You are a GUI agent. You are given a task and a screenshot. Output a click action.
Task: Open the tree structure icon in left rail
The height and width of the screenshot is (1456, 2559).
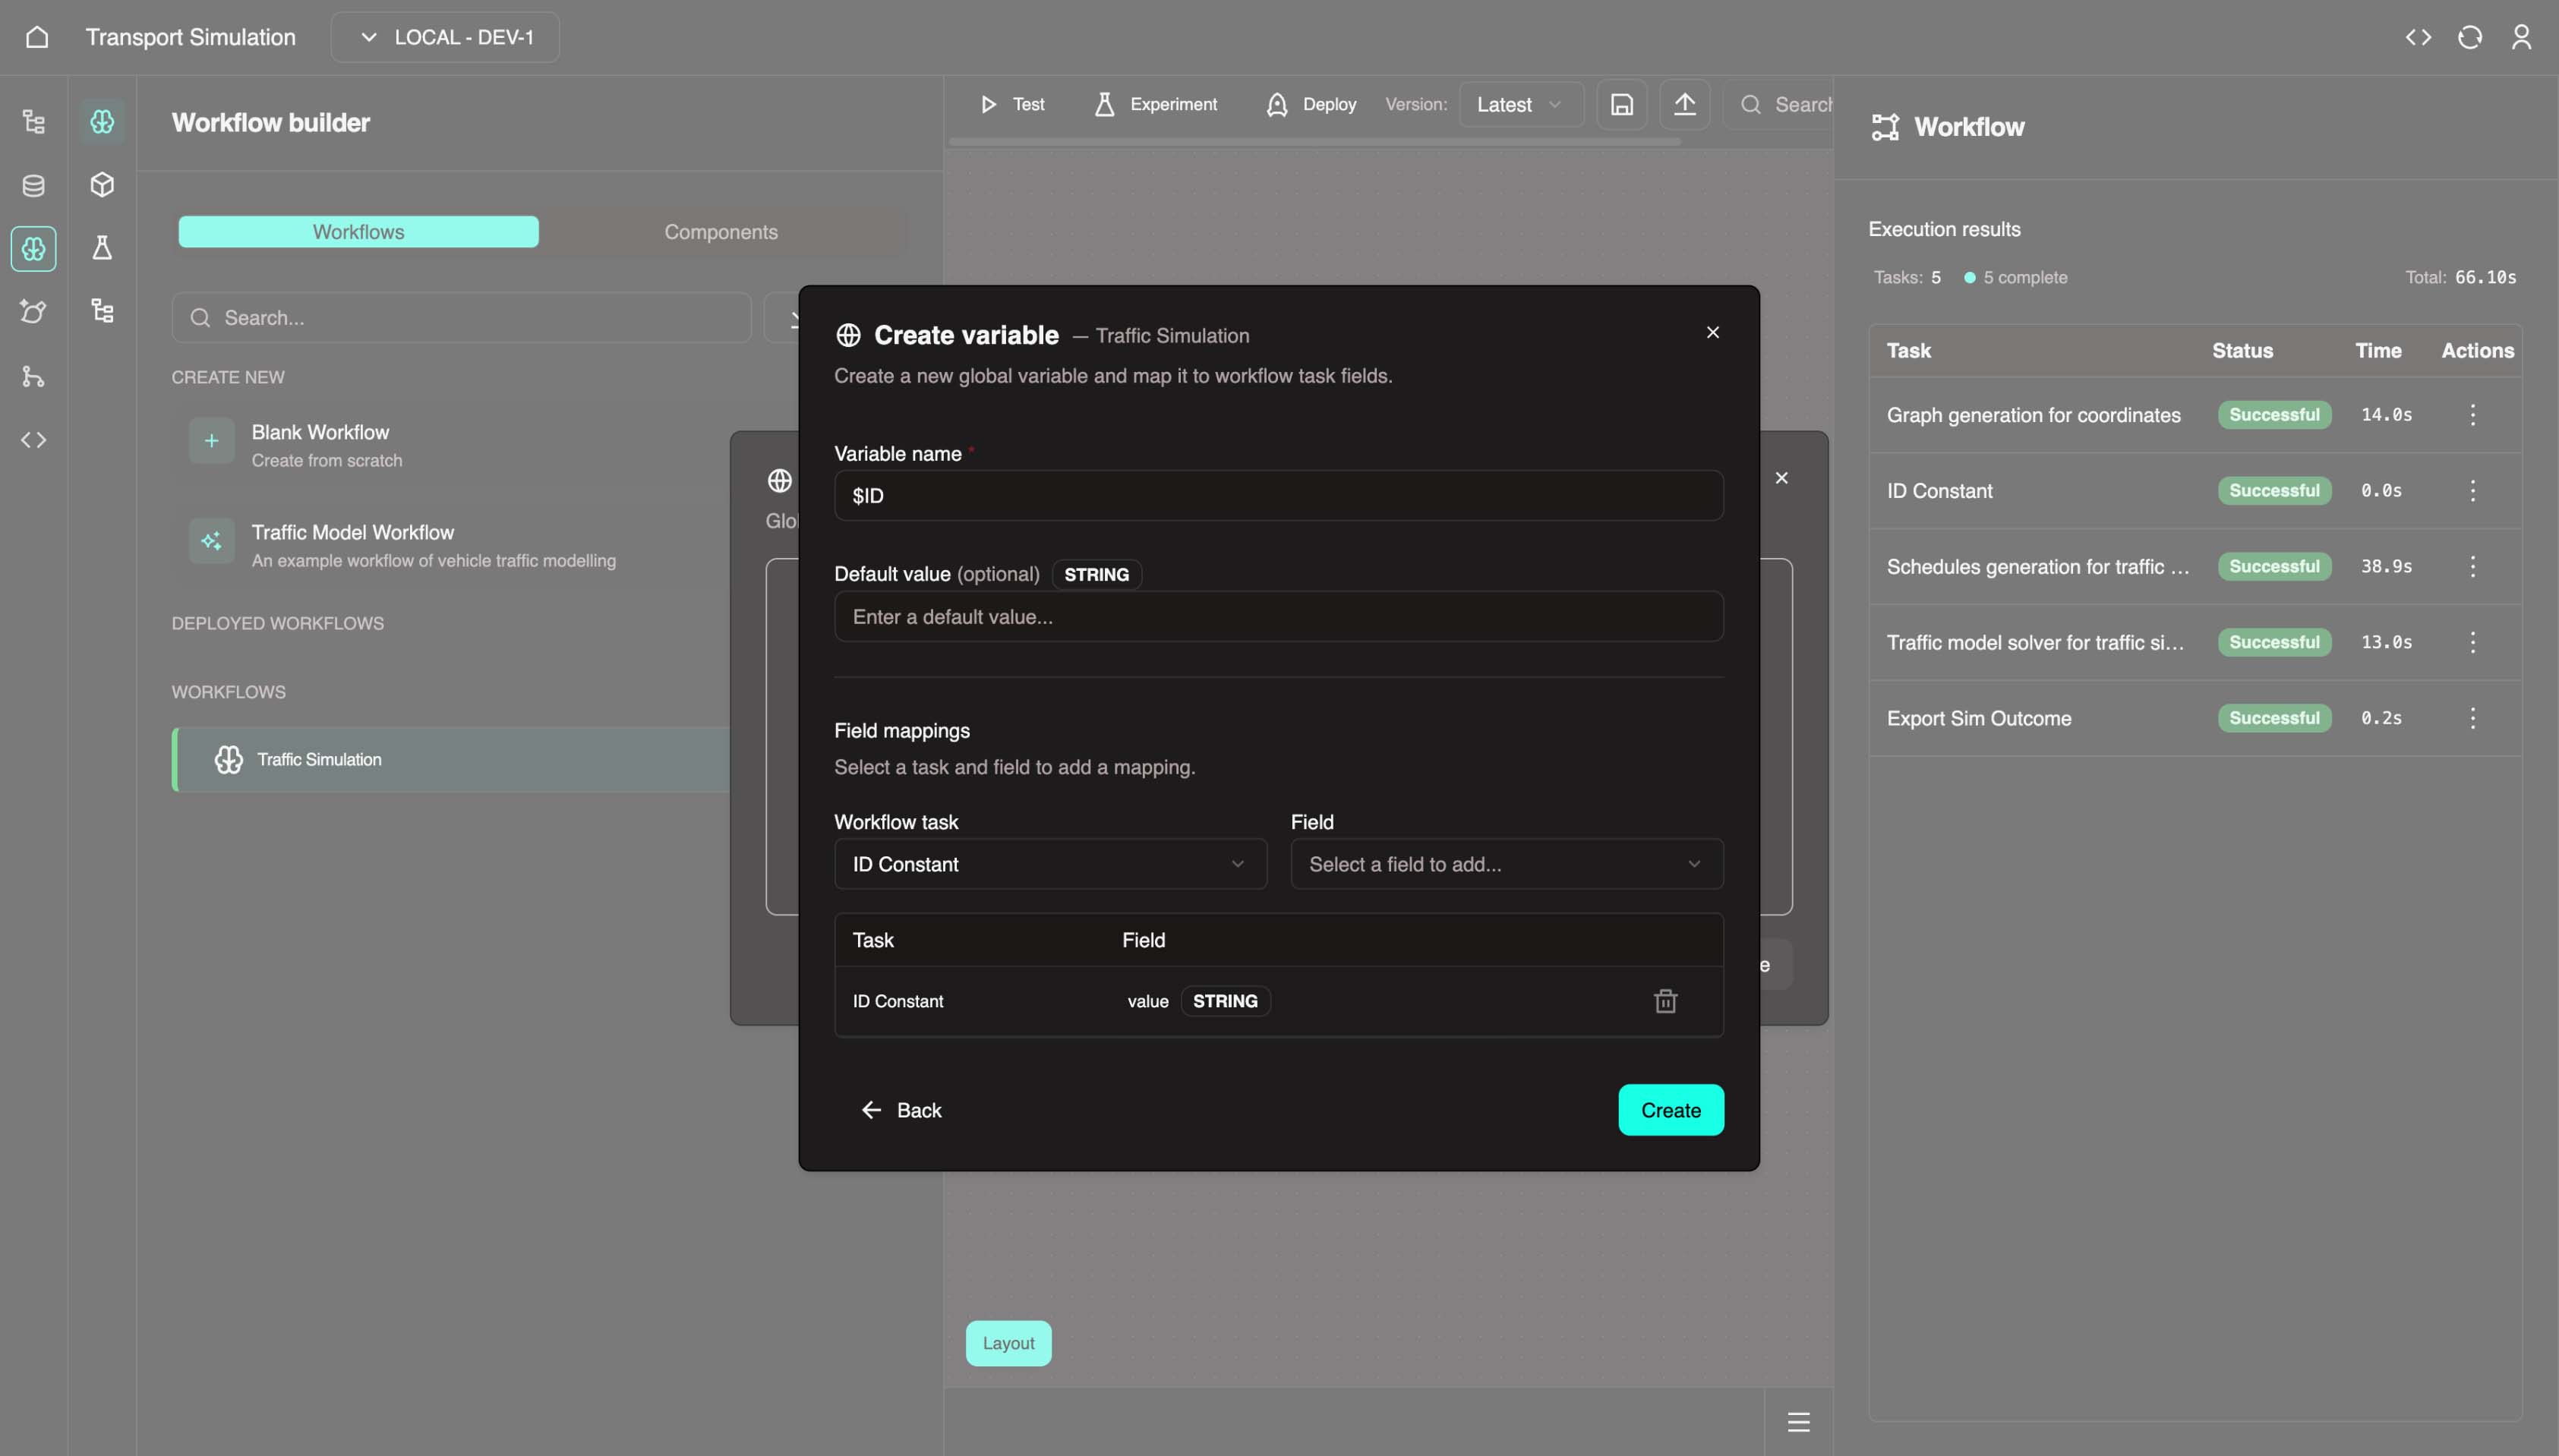pyautogui.click(x=34, y=122)
